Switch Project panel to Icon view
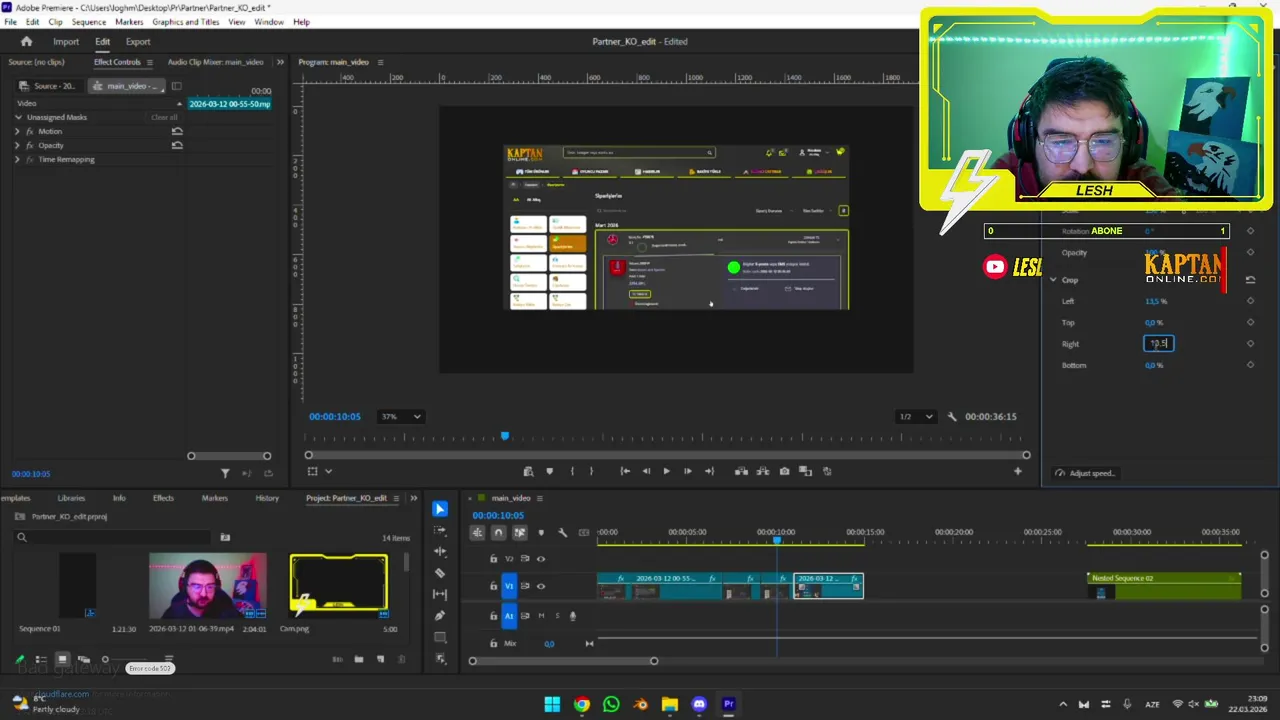 [x=62, y=660]
